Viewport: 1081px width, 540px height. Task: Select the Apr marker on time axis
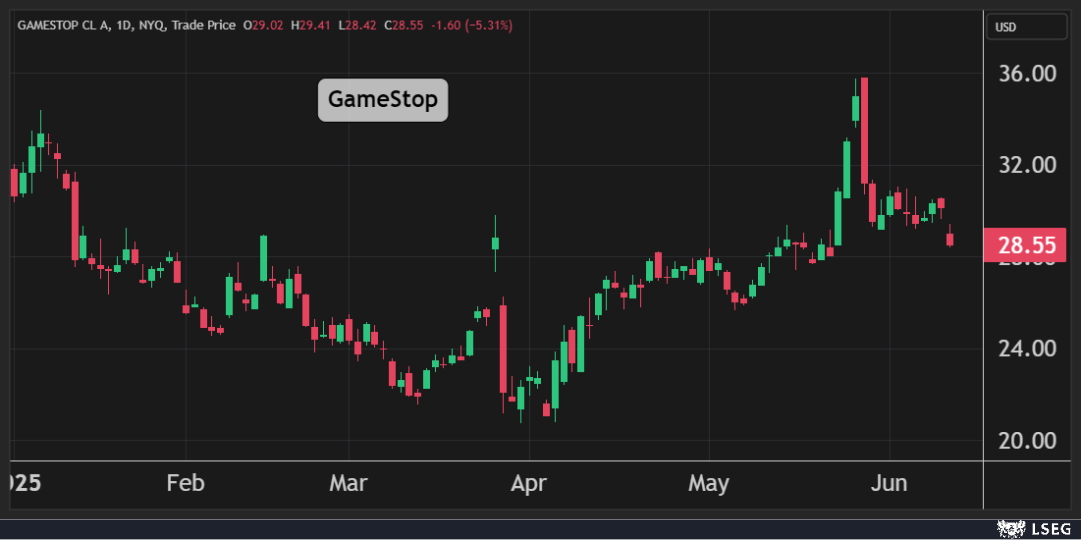528,484
